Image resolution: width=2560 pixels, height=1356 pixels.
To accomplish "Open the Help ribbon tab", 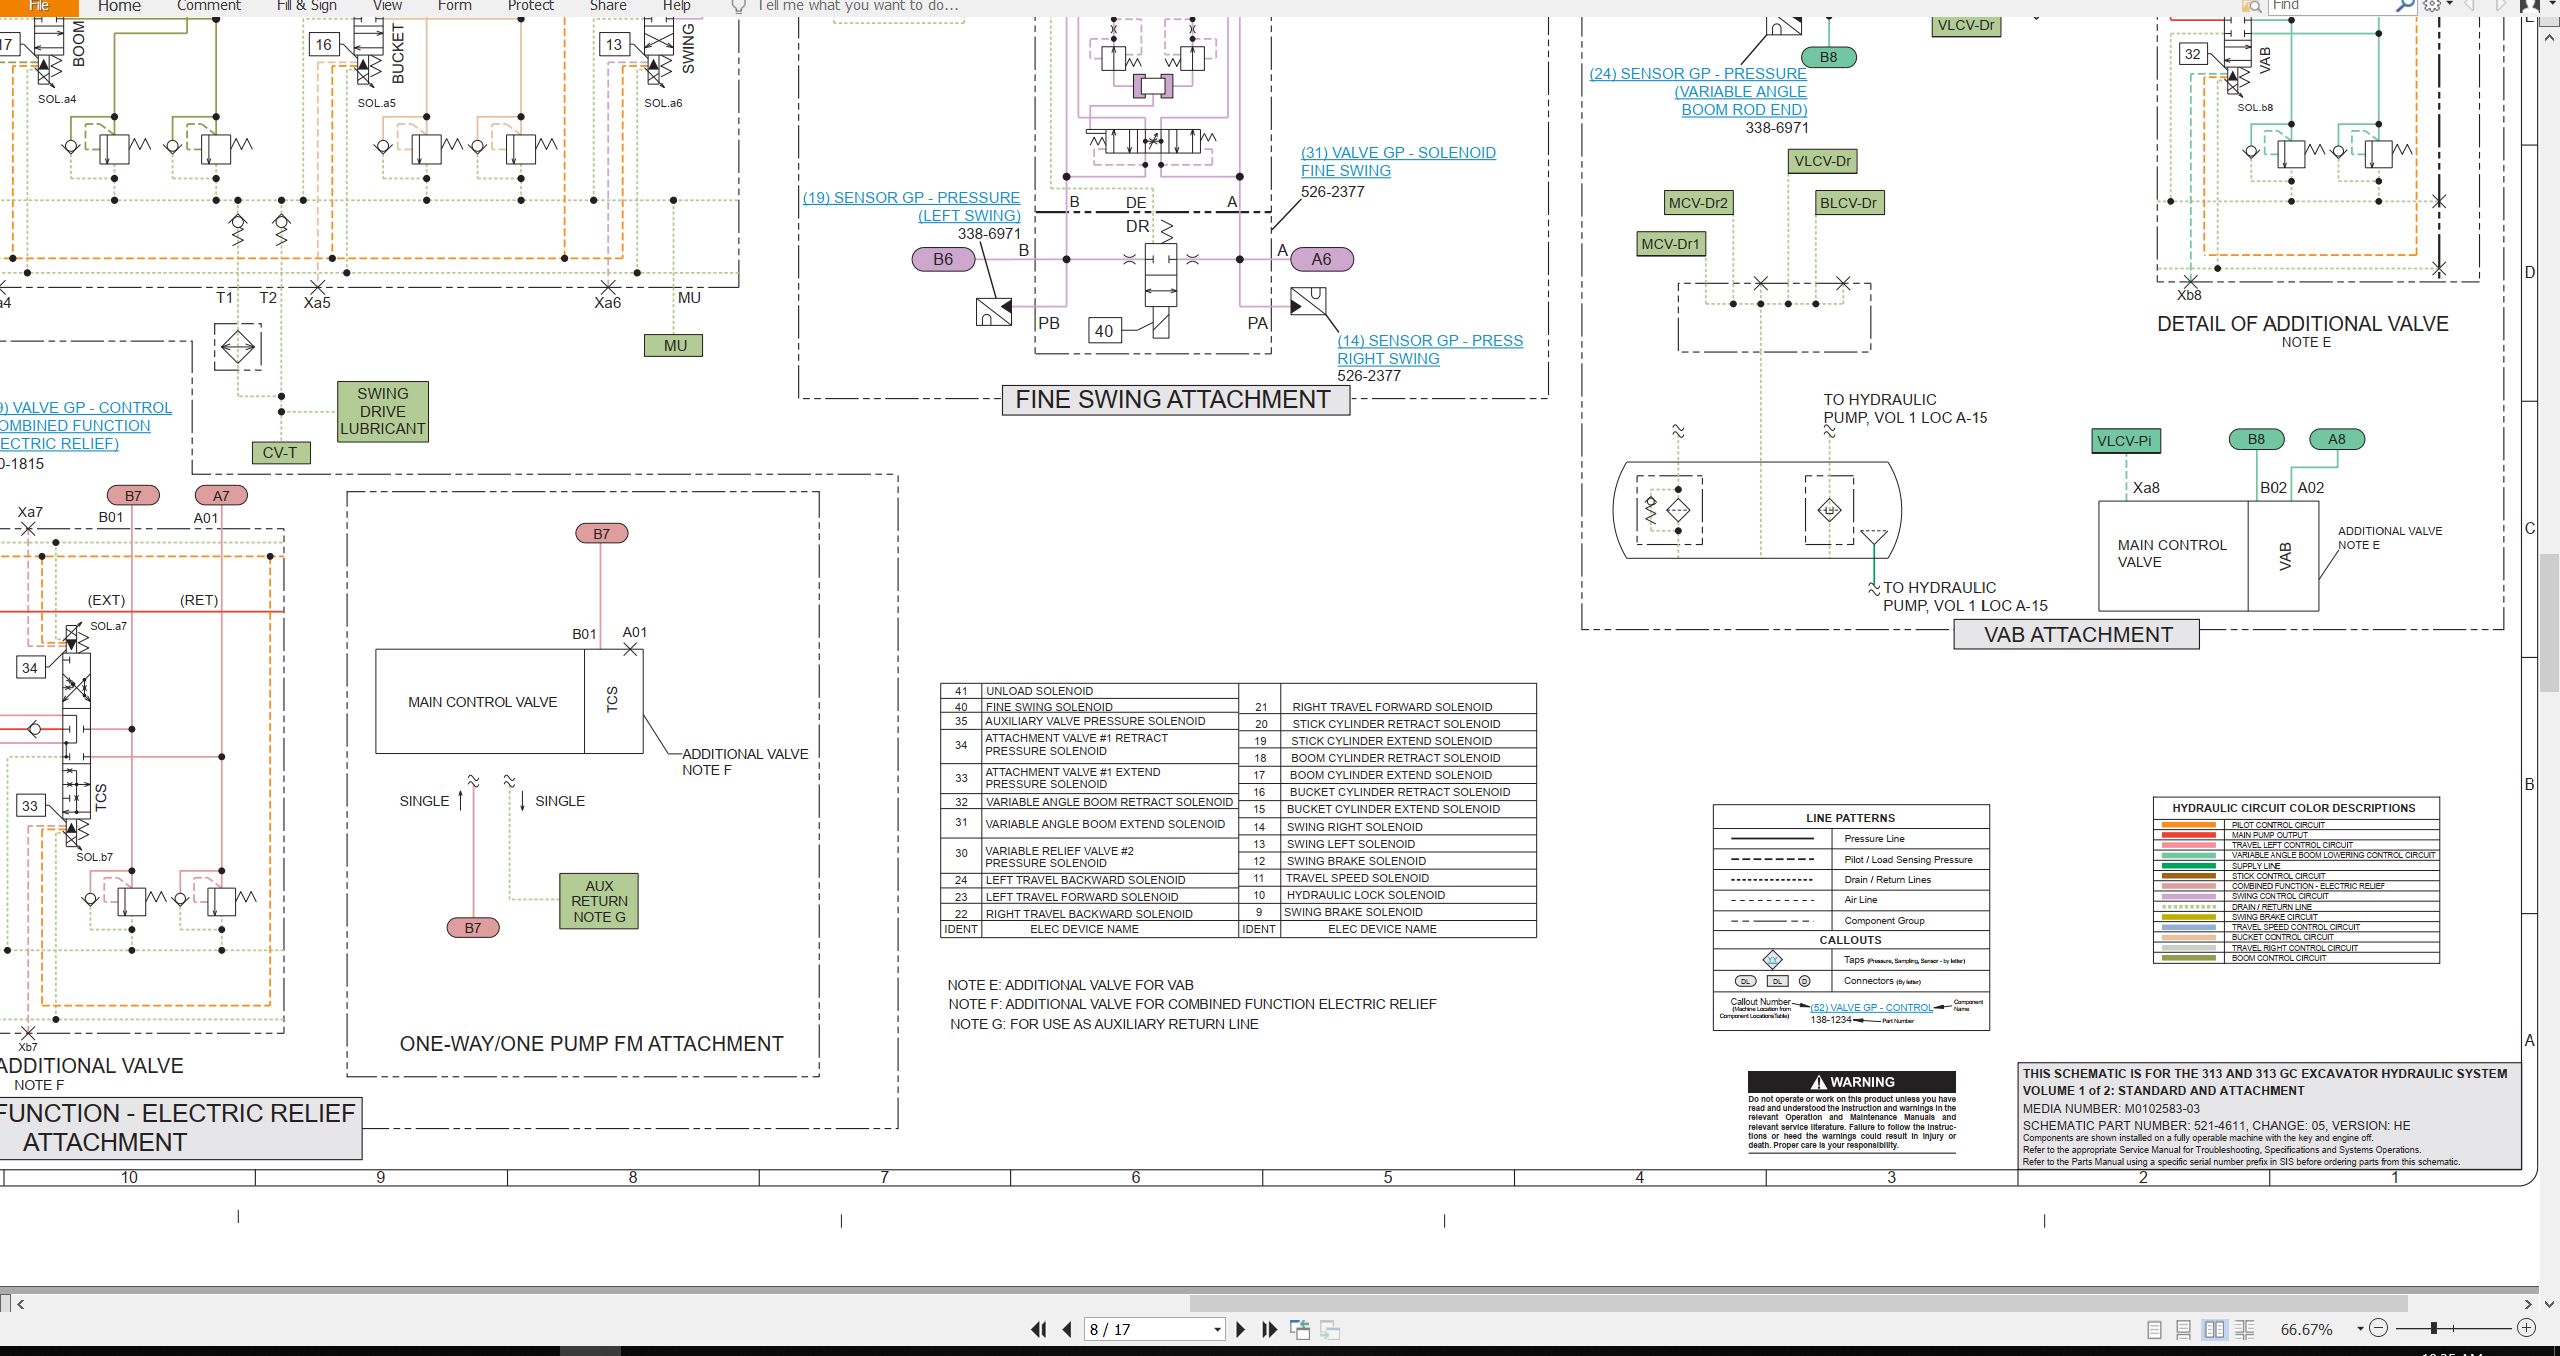I will coord(677,6).
